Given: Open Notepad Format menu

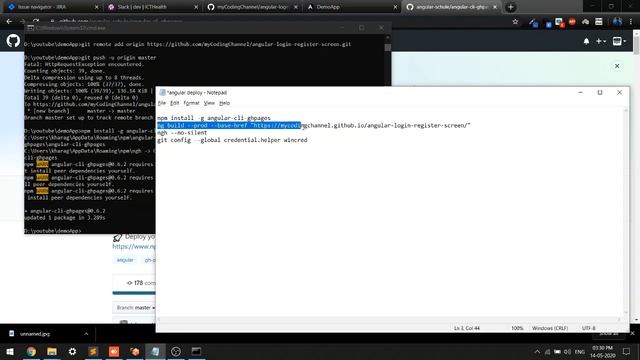Looking at the screenshot, I should (x=191, y=103).
